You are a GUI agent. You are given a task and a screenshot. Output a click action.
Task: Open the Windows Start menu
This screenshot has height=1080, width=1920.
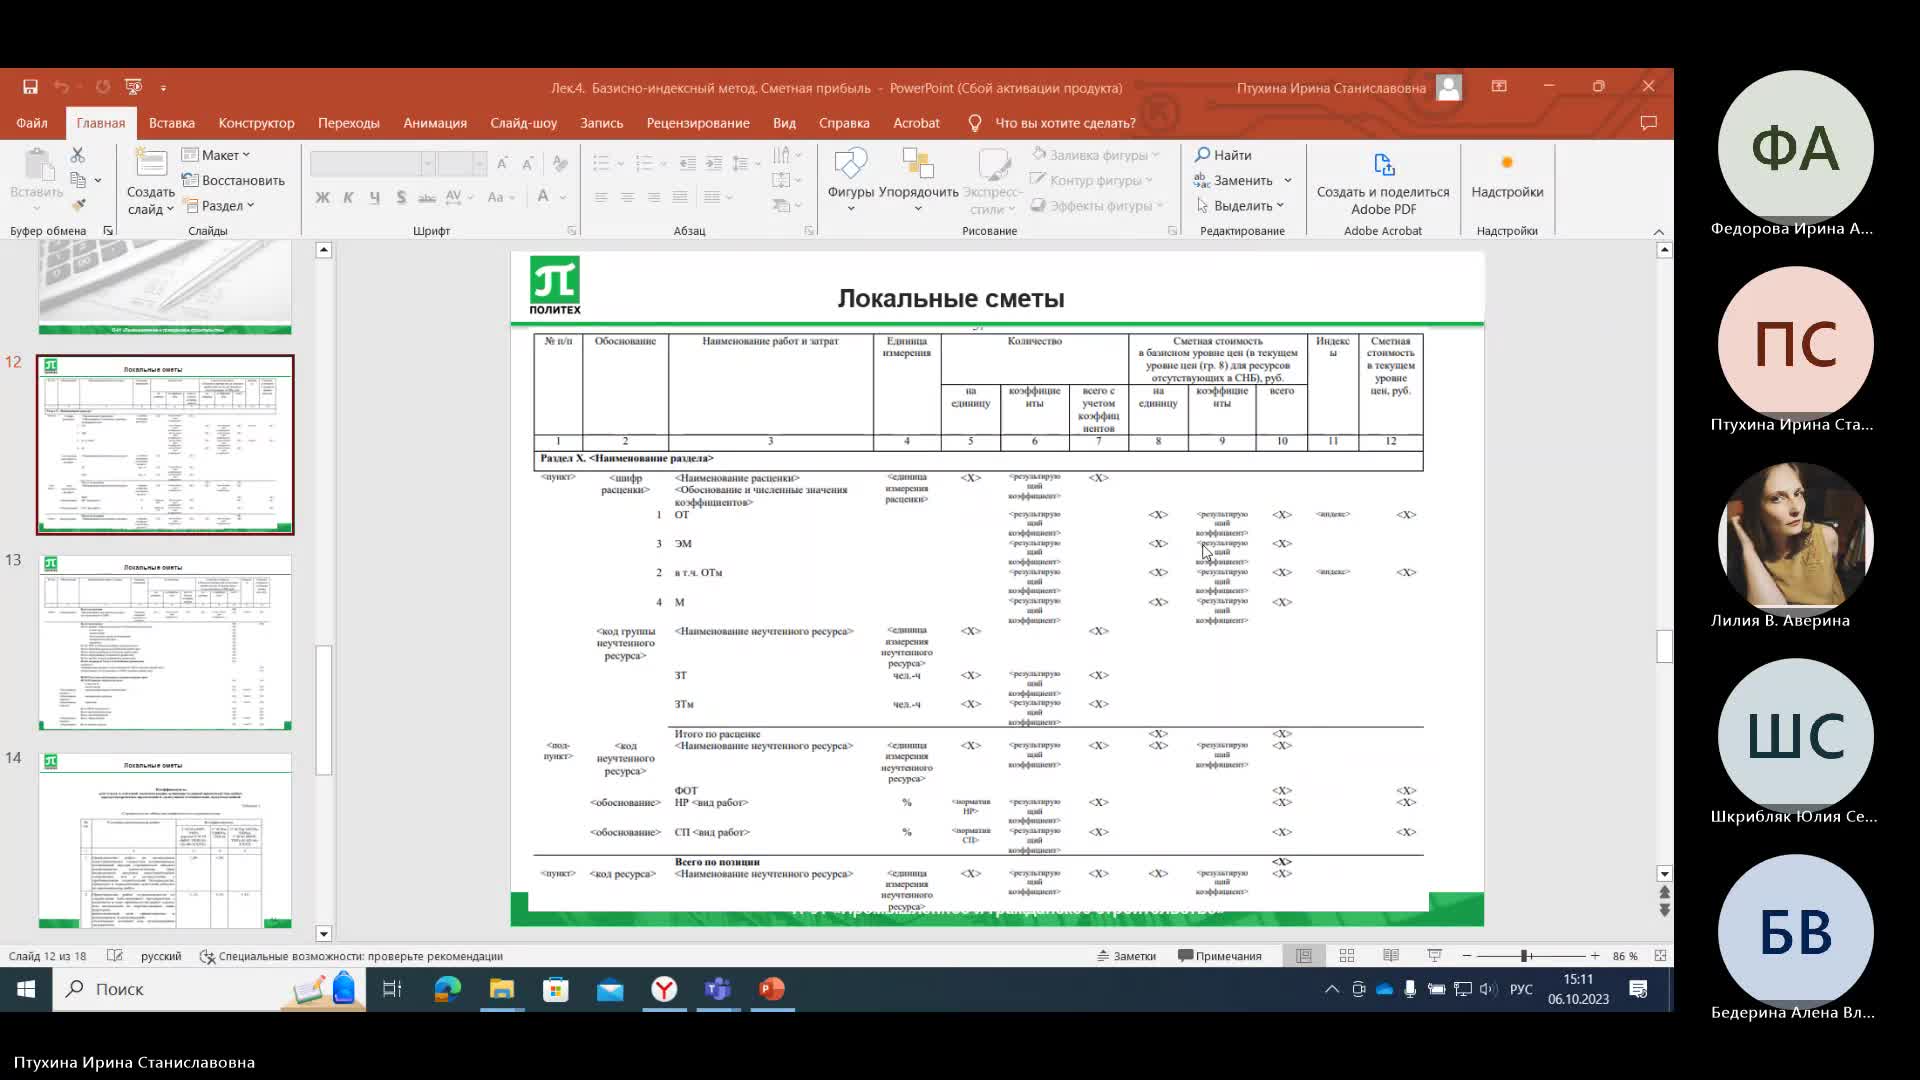(26, 989)
